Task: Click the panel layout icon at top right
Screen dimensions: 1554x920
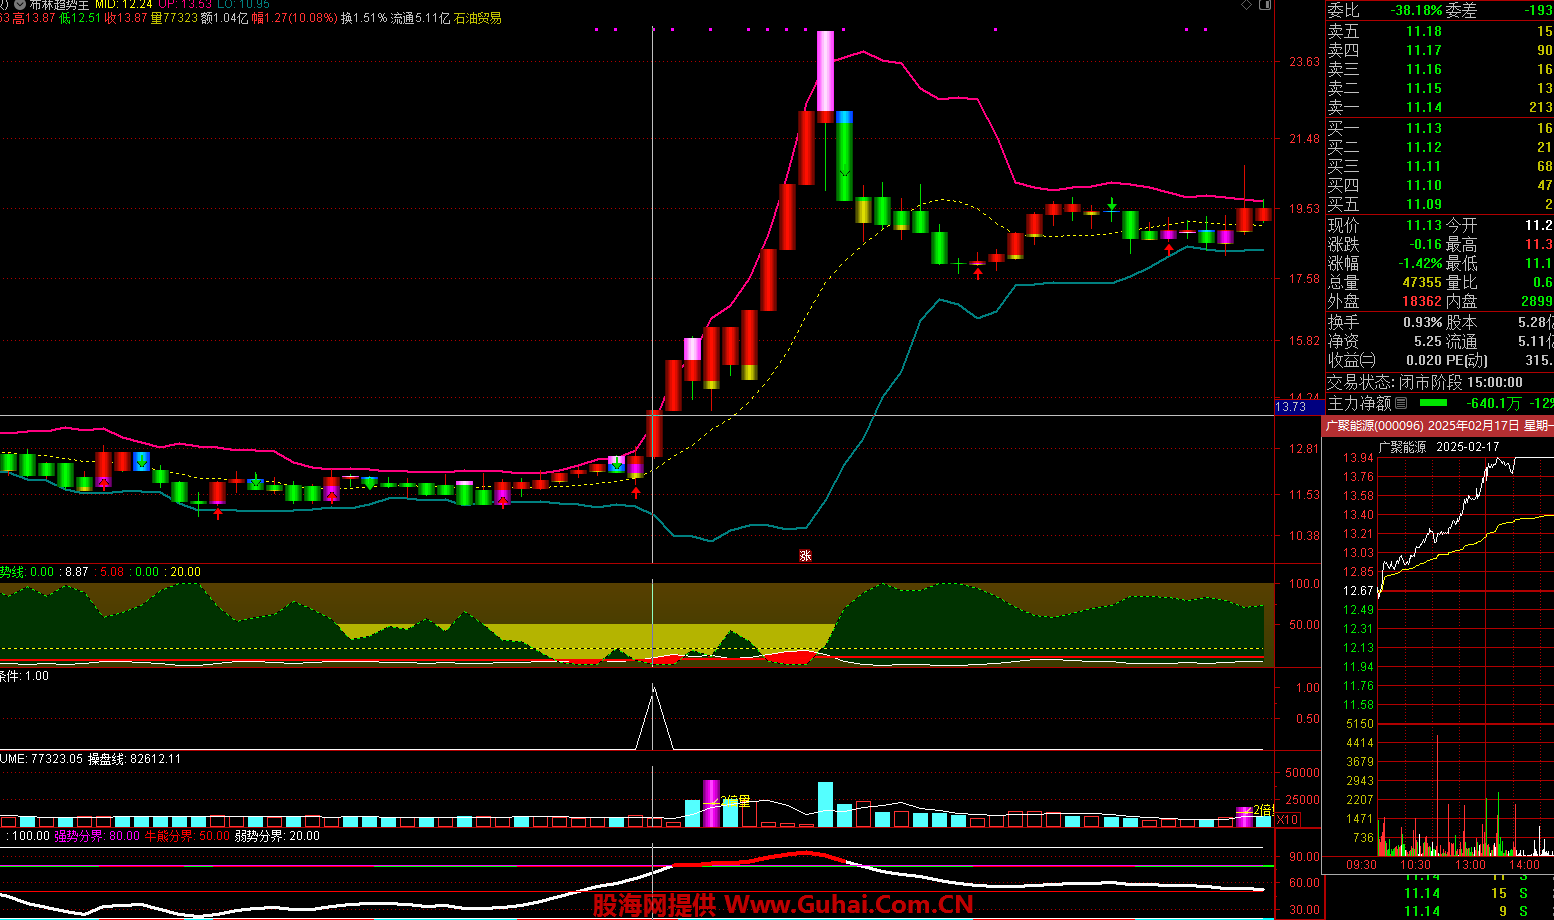Action: 1265,5
